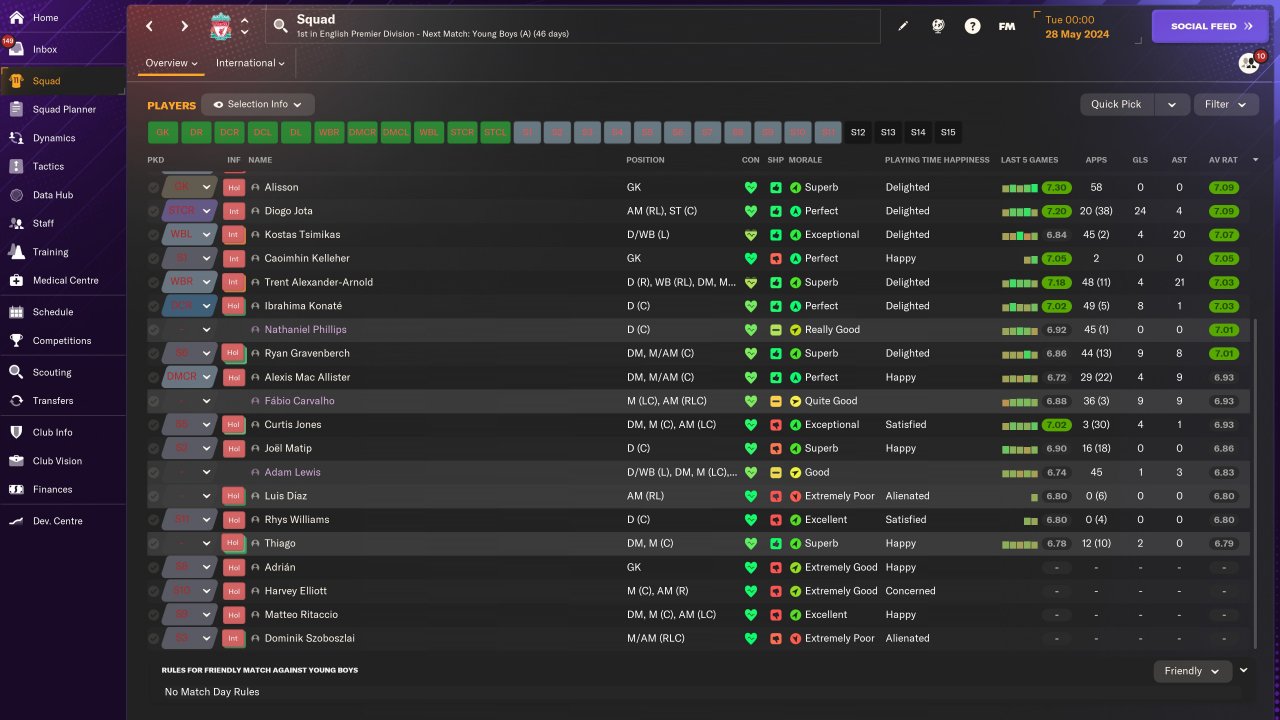Tick the selection circle for Fábio Carvalho

[154, 401]
